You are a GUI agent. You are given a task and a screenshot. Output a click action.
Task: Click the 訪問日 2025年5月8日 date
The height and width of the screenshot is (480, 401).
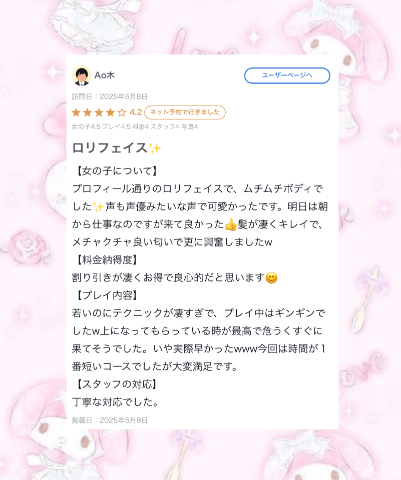click(110, 97)
